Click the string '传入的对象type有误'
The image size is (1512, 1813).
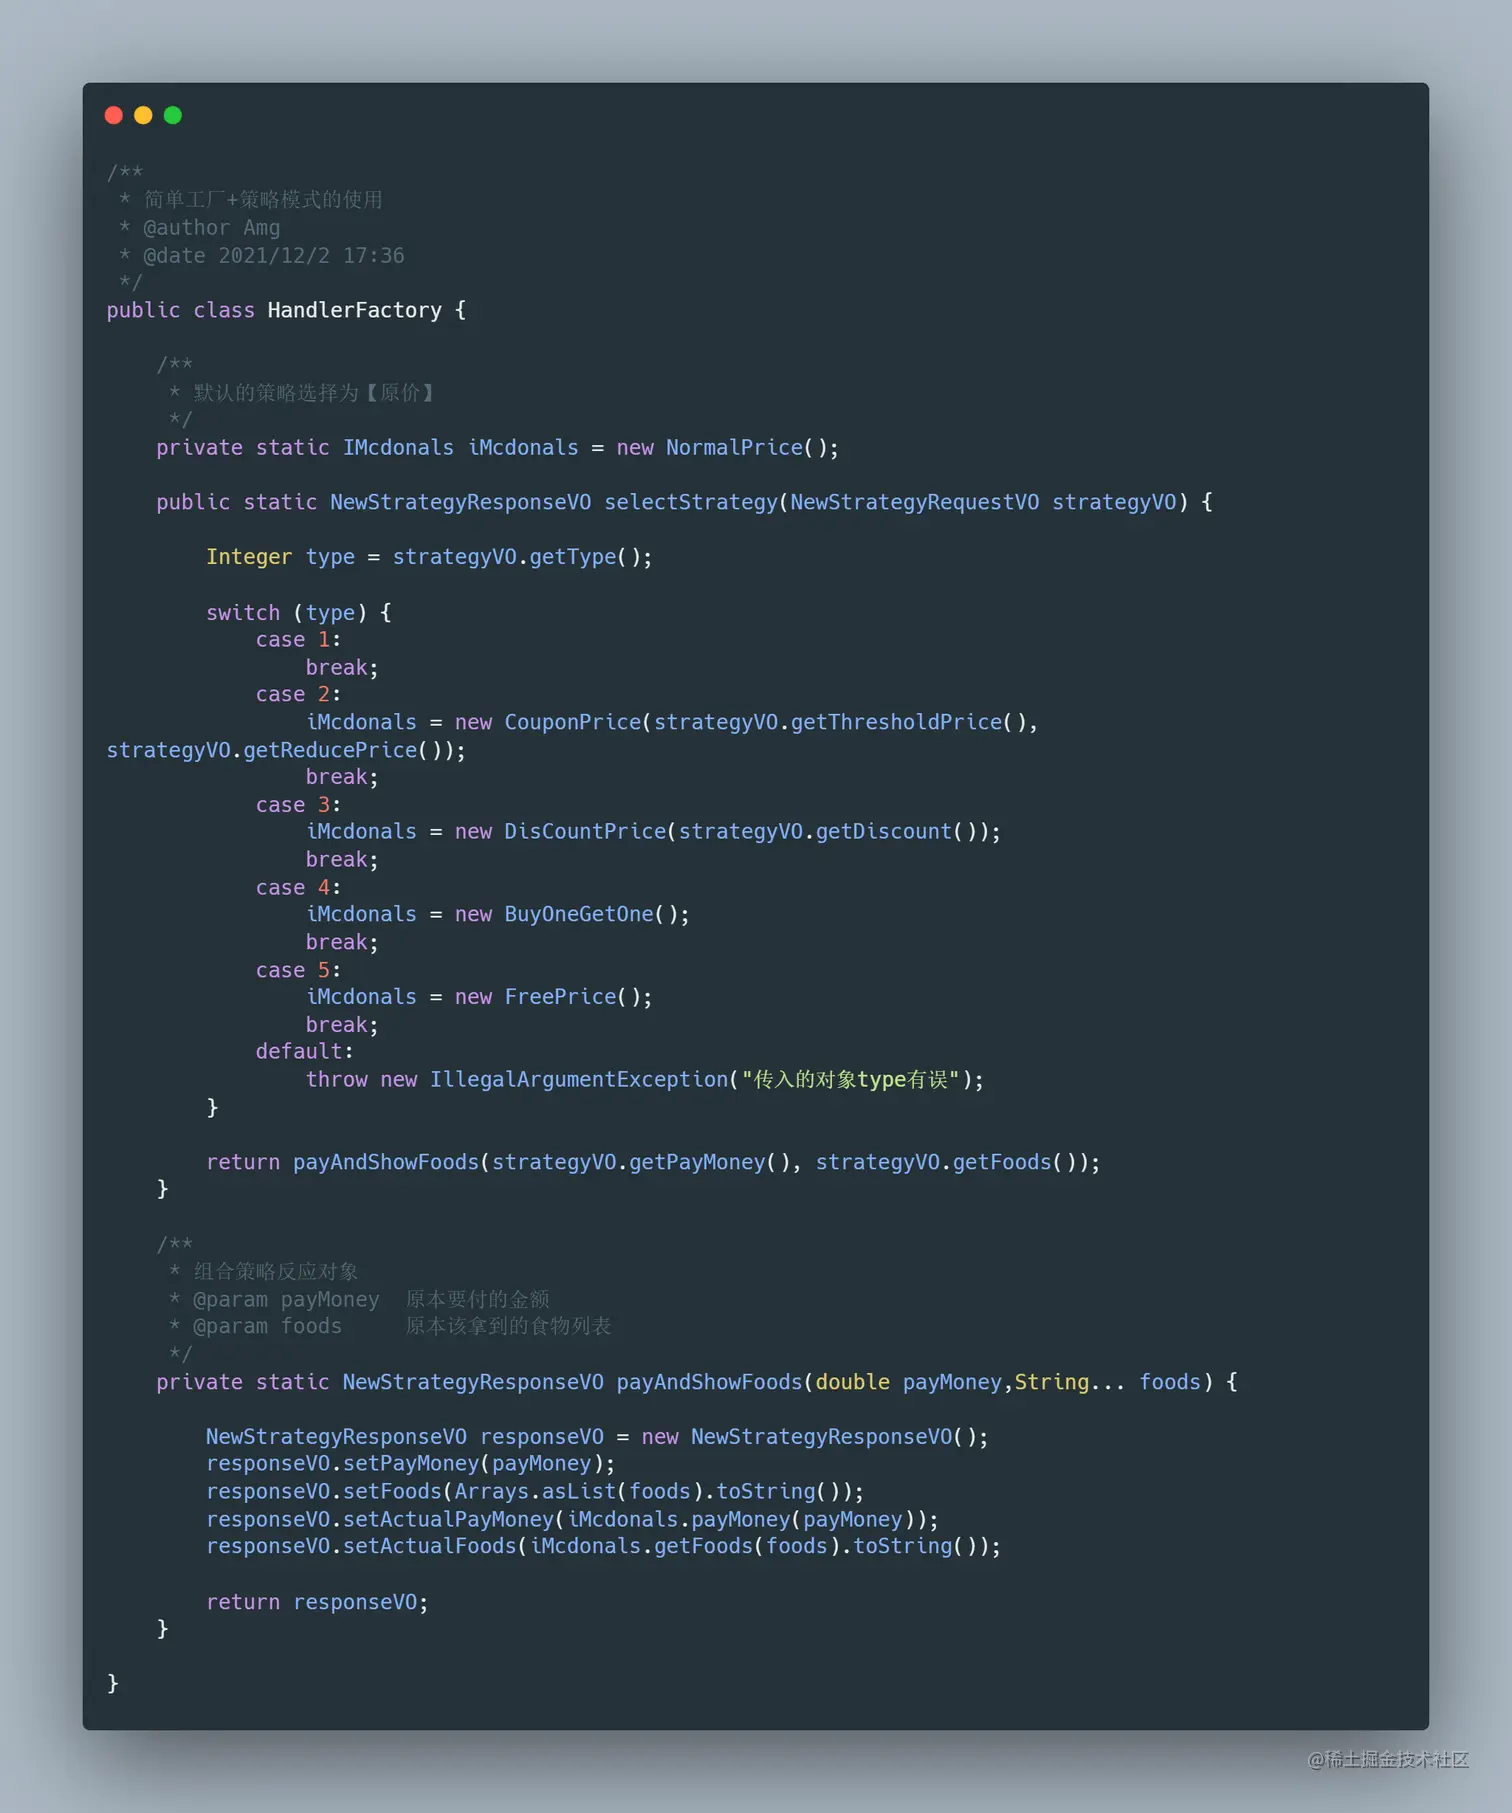click(x=850, y=1080)
